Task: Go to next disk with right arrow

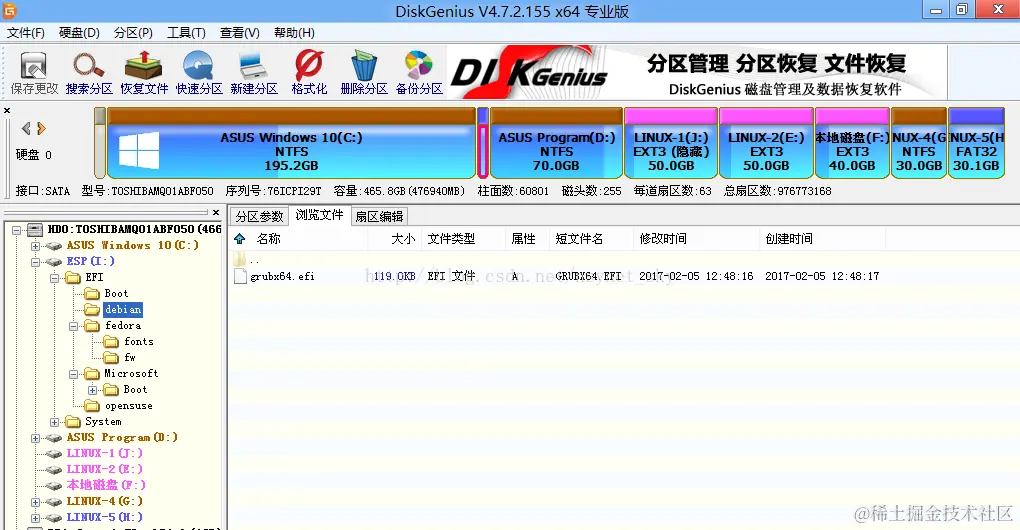Action: [x=41, y=129]
